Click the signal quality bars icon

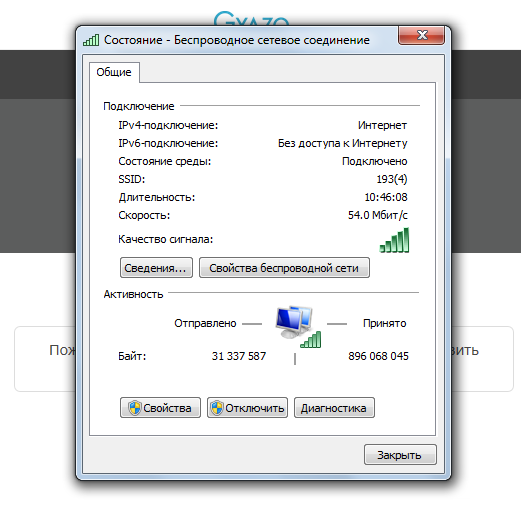394,240
